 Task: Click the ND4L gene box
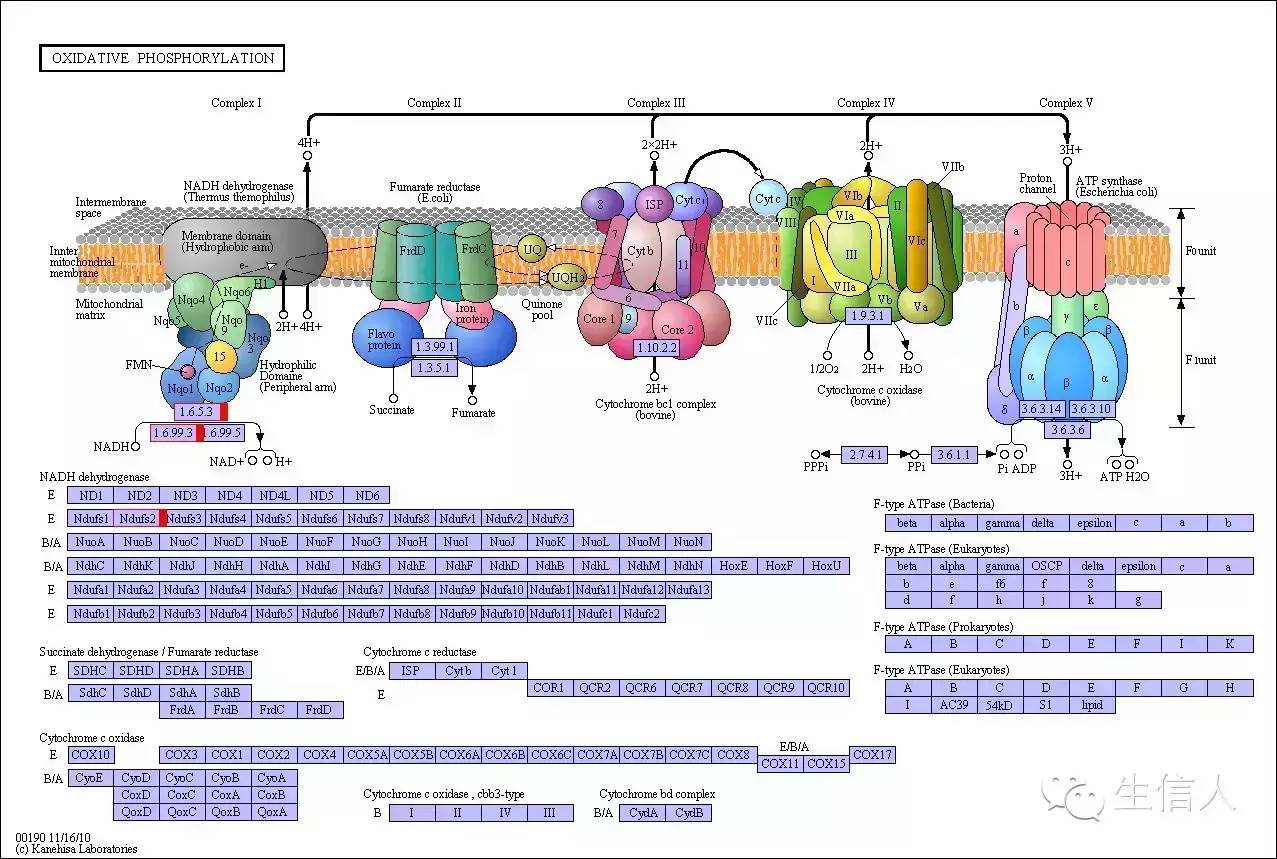pos(274,495)
